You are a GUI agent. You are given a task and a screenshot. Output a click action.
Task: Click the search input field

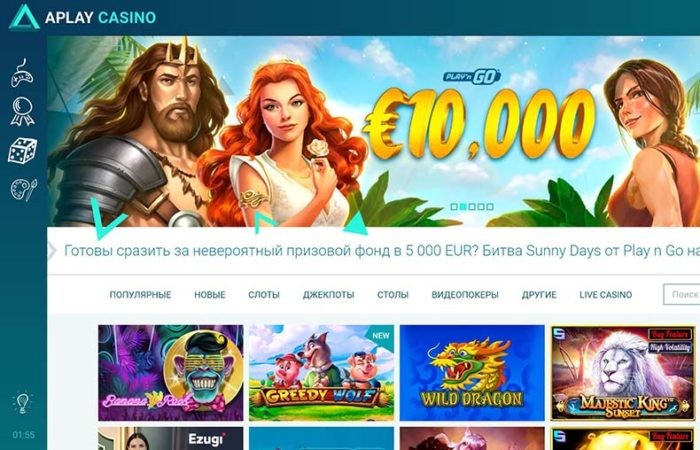pyautogui.click(x=682, y=295)
